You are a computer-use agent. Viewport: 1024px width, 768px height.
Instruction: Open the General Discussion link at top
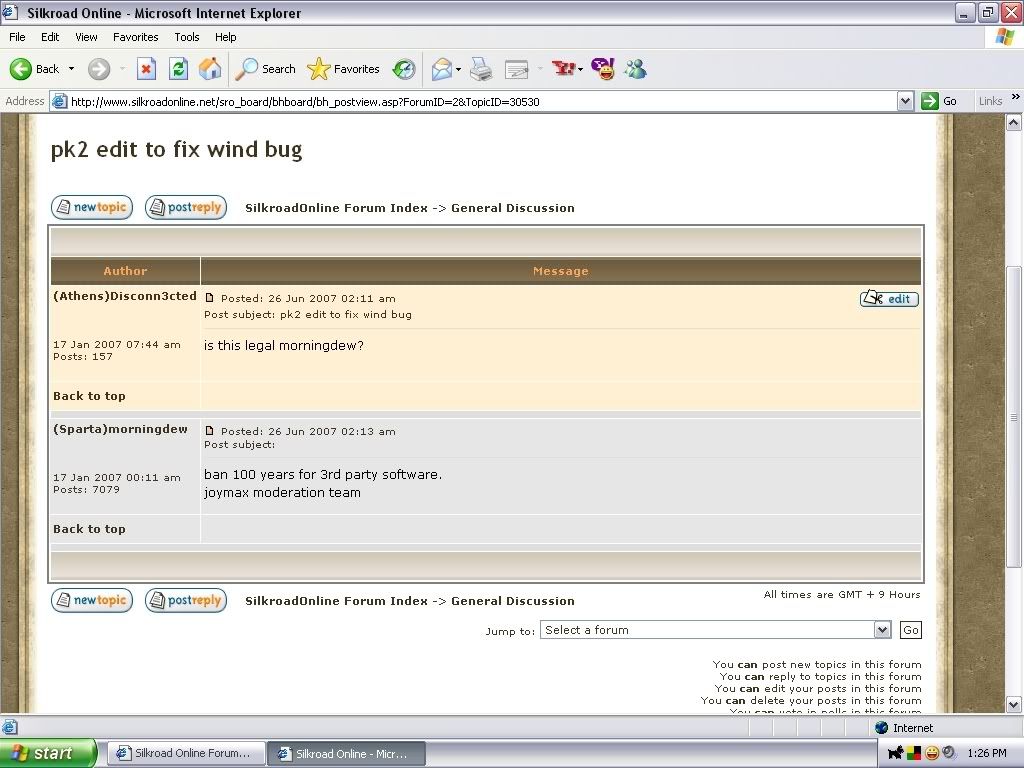512,208
